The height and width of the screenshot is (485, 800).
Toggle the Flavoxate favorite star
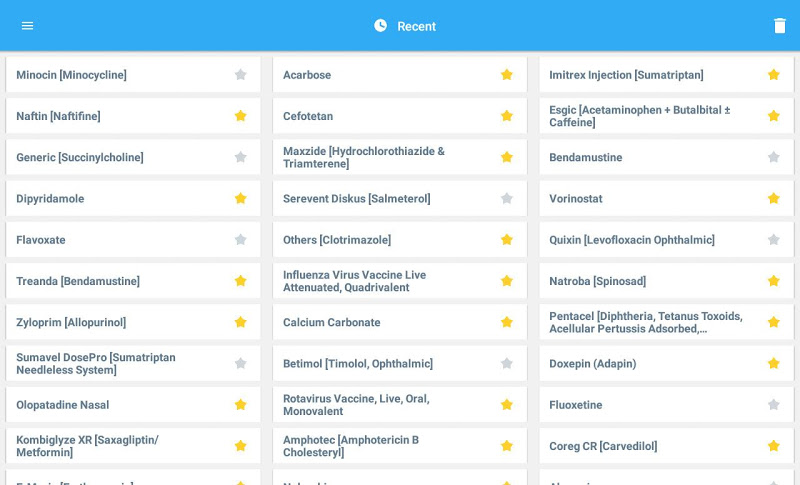point(240,240)
